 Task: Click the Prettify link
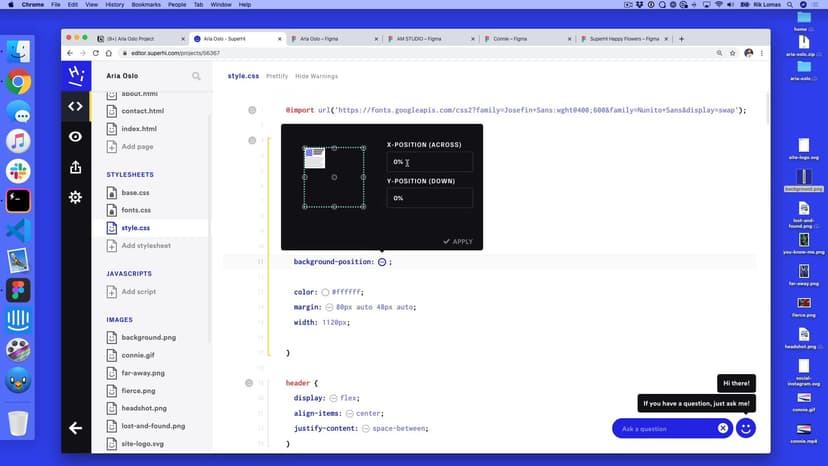[277, 76]
